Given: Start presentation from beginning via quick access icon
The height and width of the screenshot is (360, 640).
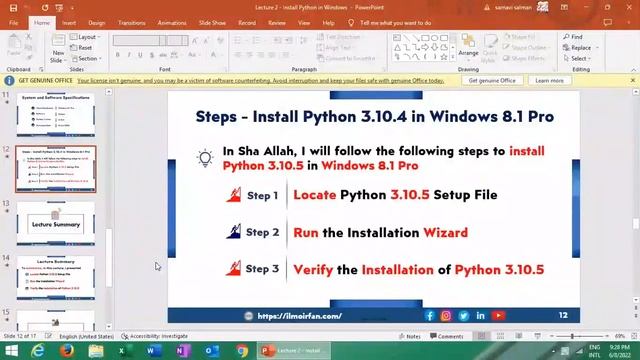Looking at the screenshot, I should [59, 8].
